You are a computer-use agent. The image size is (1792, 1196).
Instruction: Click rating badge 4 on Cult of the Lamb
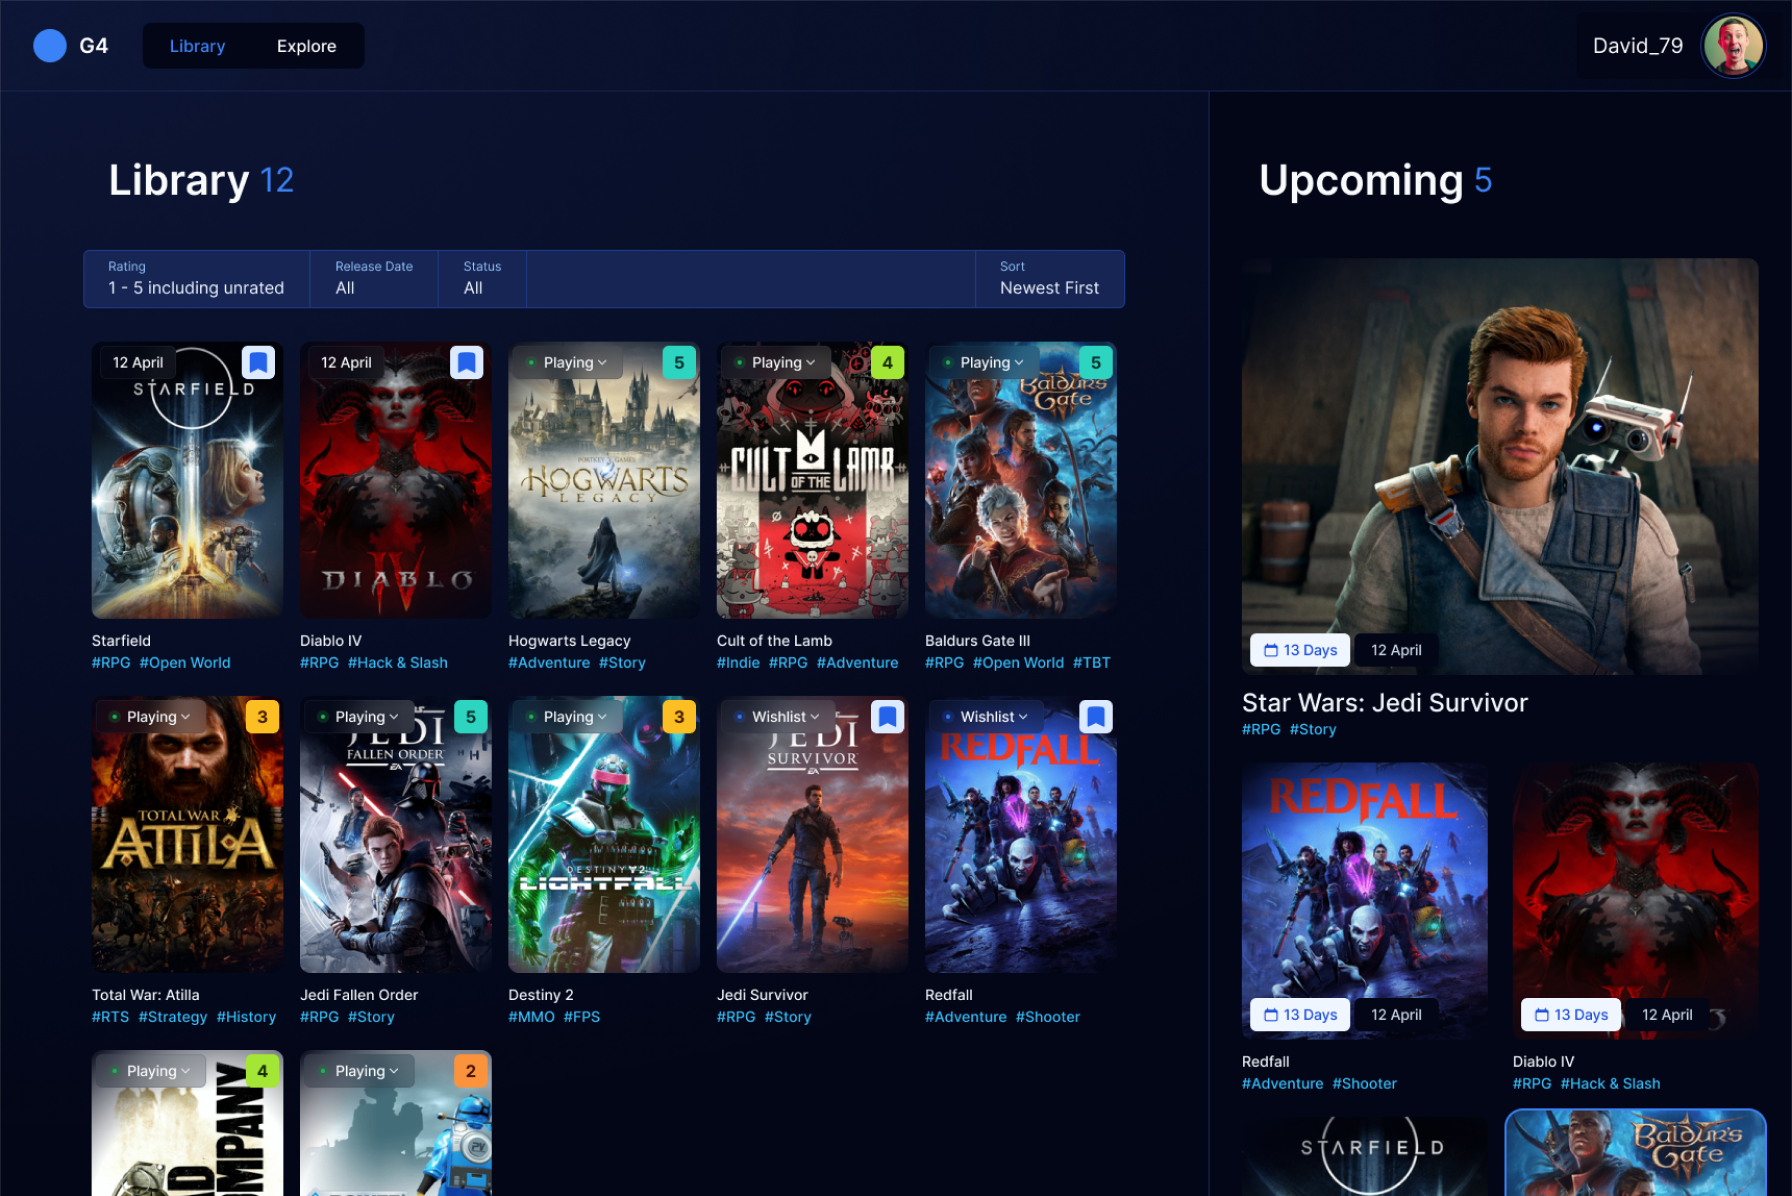click(x=888, y=362)
